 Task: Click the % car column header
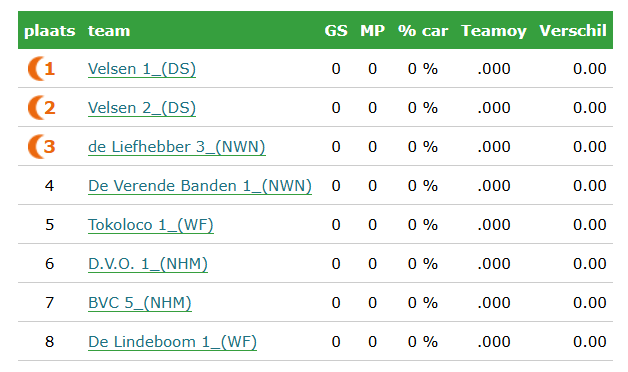(x=423, y=31)
